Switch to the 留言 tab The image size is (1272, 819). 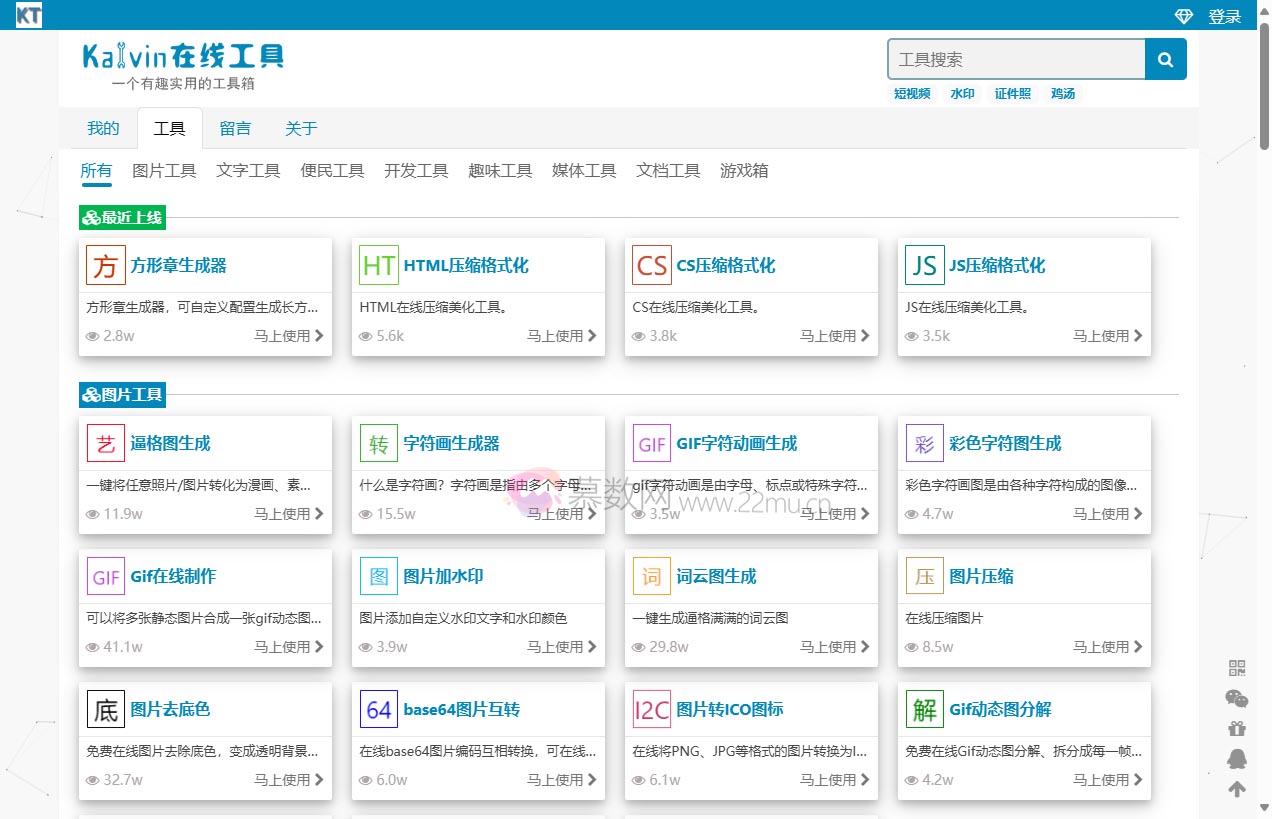235,128
